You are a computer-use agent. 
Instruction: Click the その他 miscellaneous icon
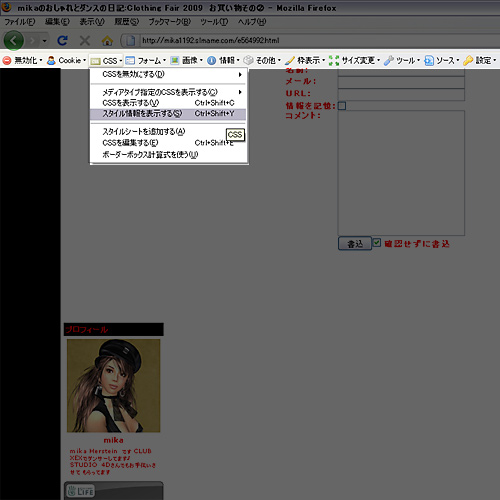tap(248, 60)
